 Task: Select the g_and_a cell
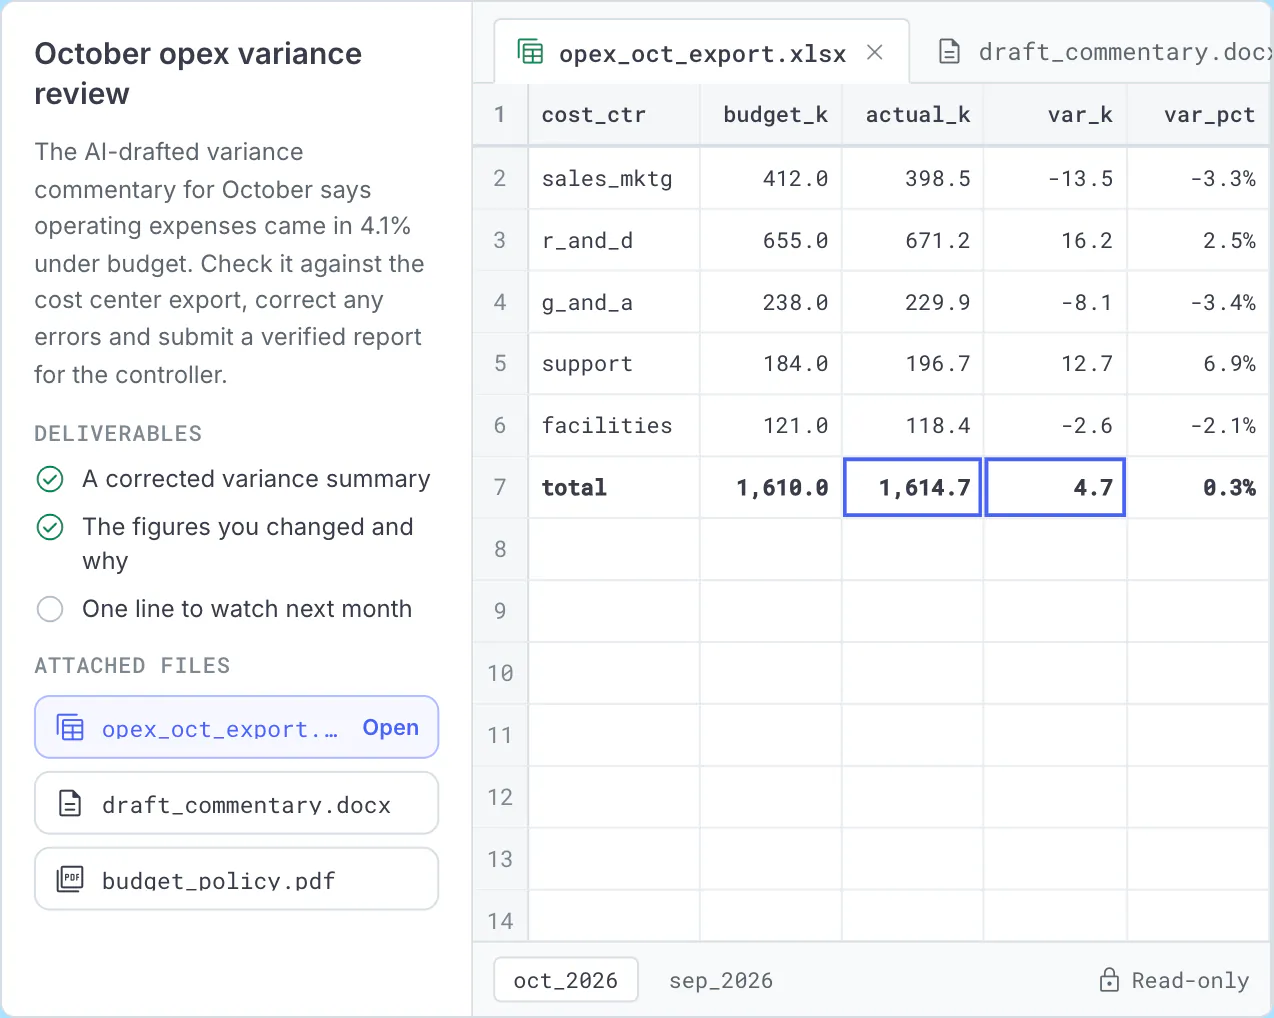(614, 303)
